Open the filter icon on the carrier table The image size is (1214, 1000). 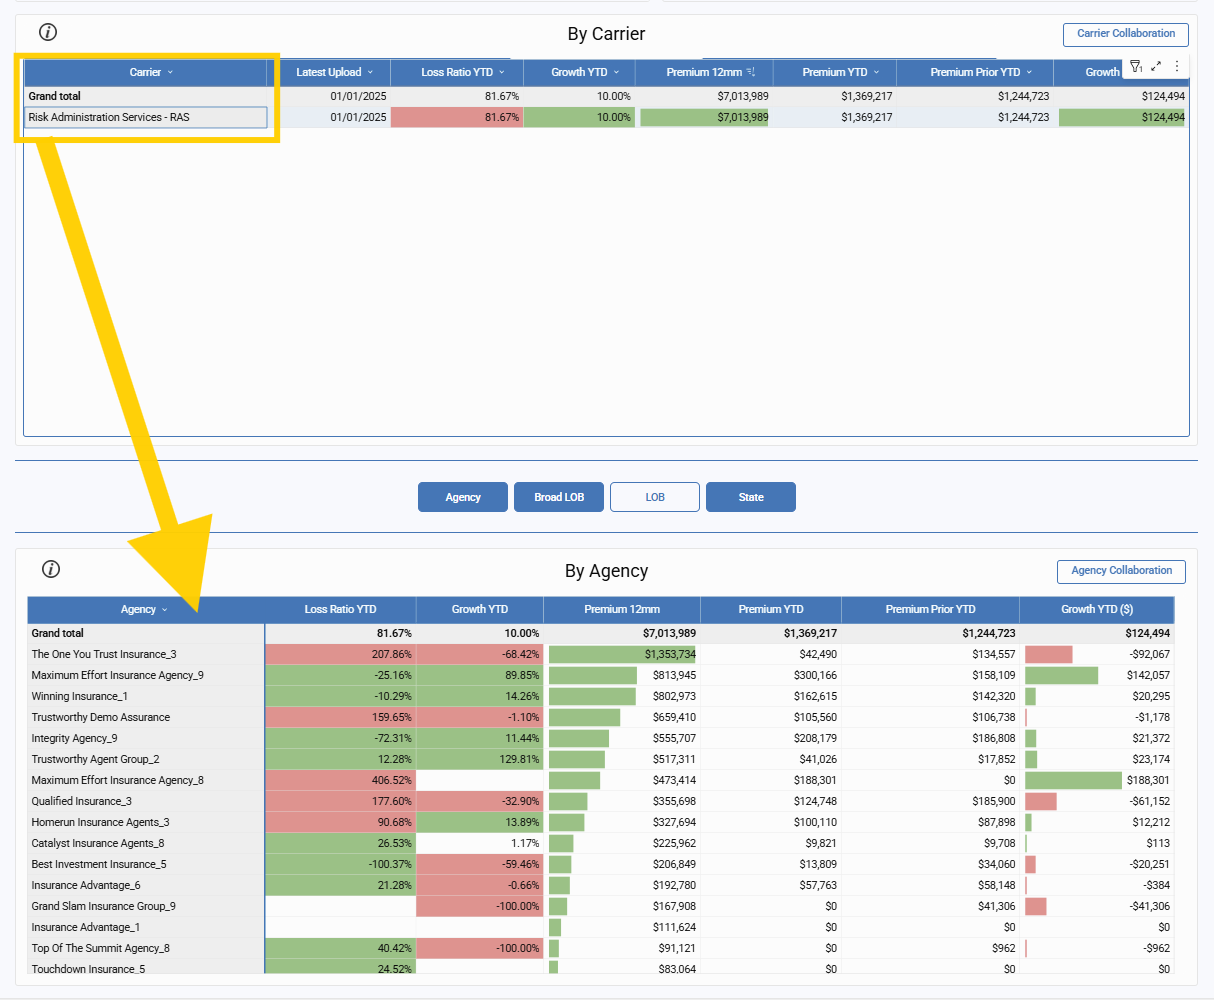click(x=1135, y=67)
